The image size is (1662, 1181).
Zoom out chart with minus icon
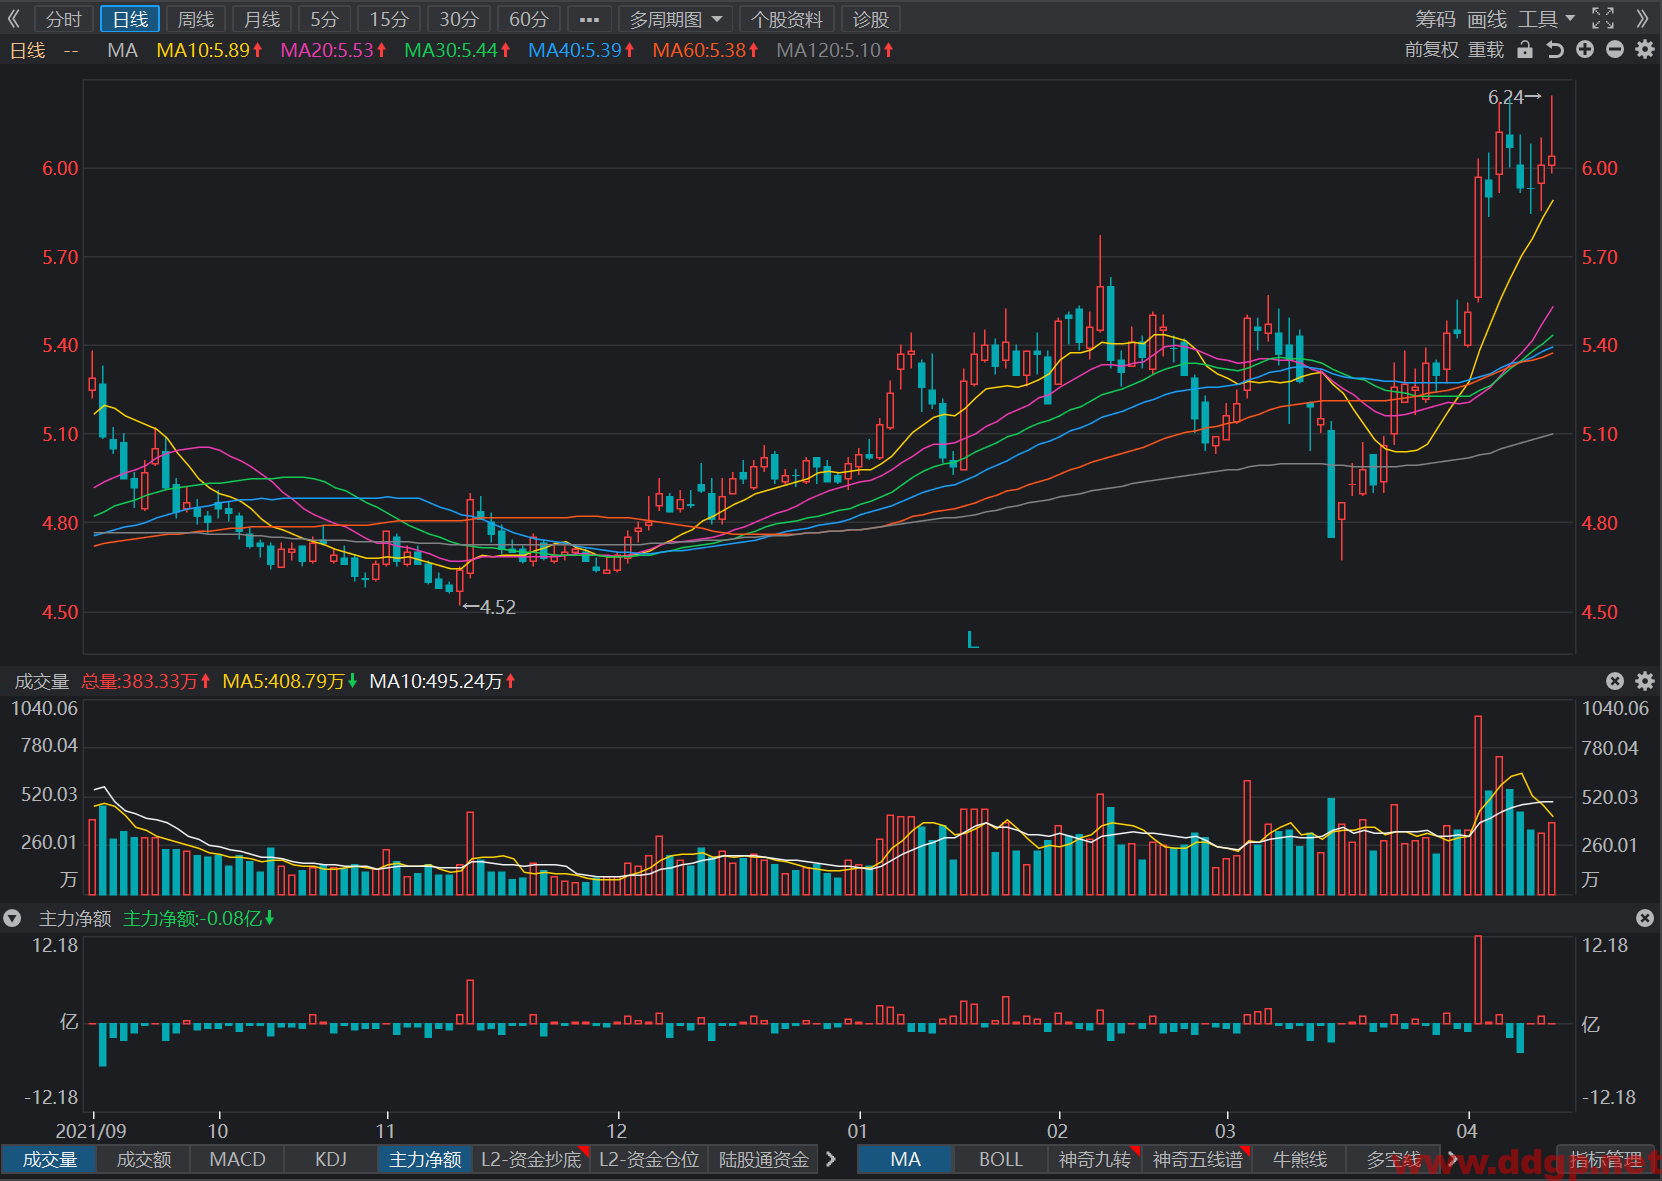click(1615, 50)
